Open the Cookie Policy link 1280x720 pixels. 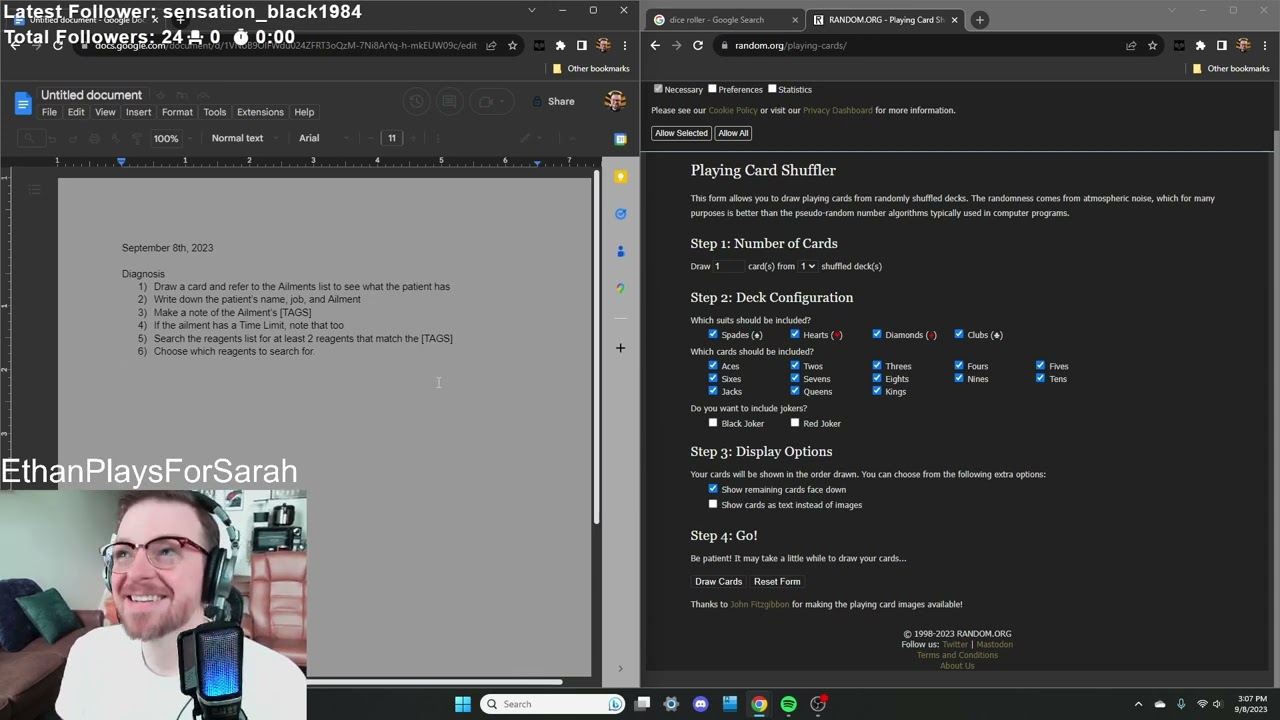pos(733,110)
